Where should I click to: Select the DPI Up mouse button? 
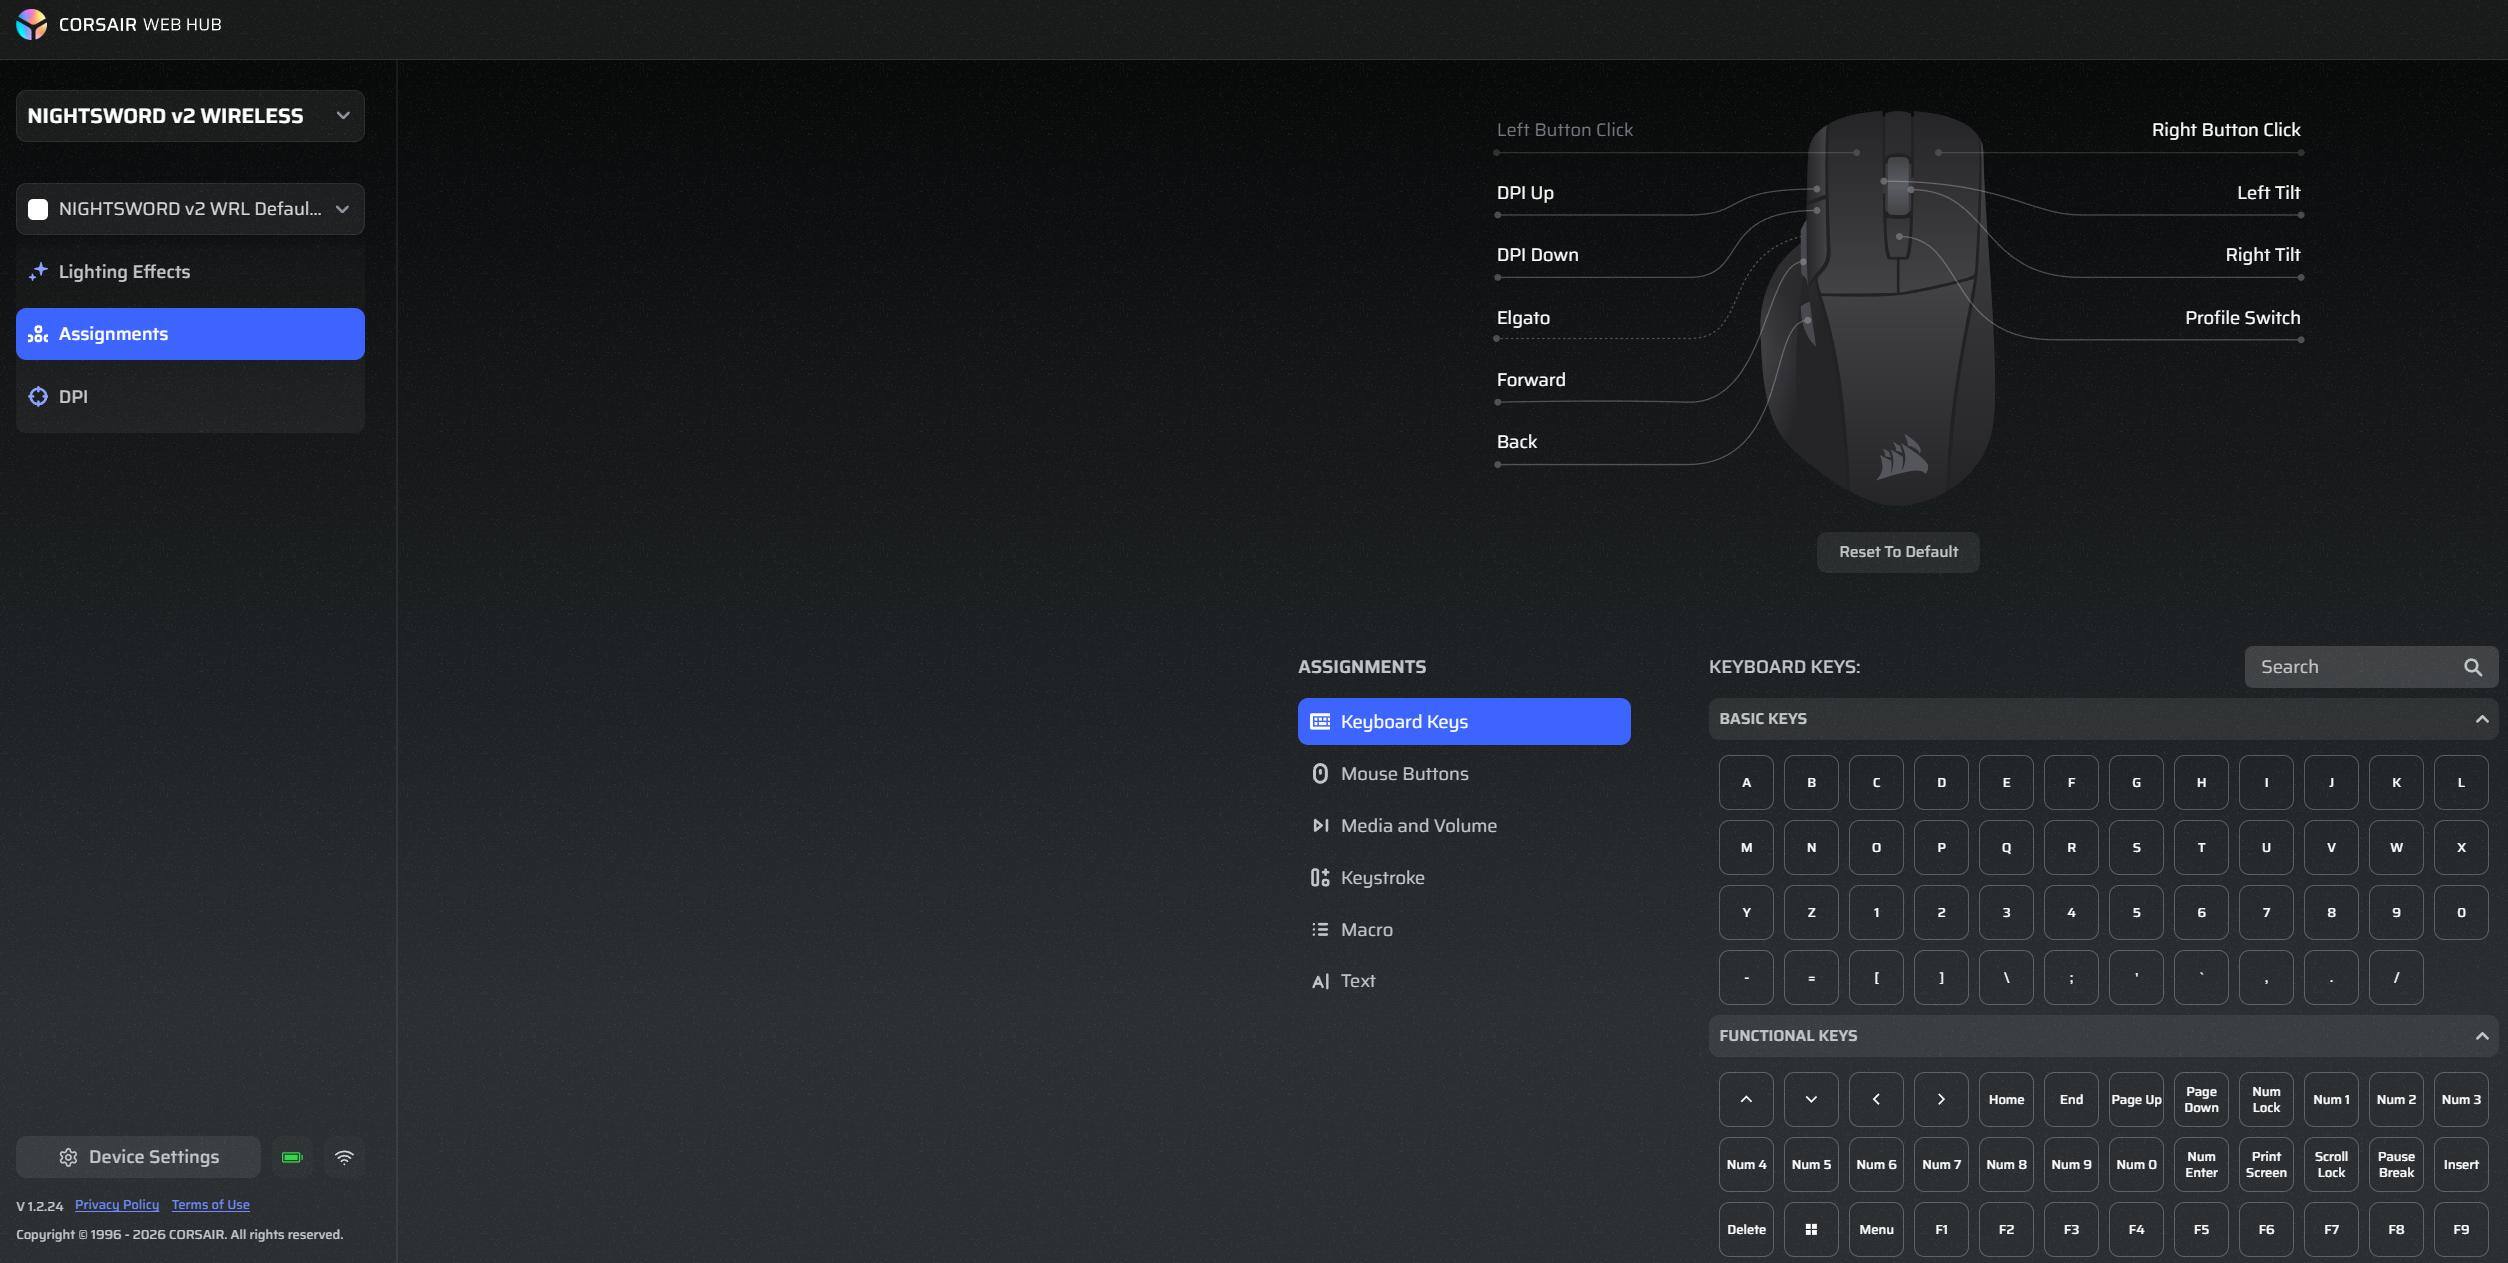[1525, 193]
